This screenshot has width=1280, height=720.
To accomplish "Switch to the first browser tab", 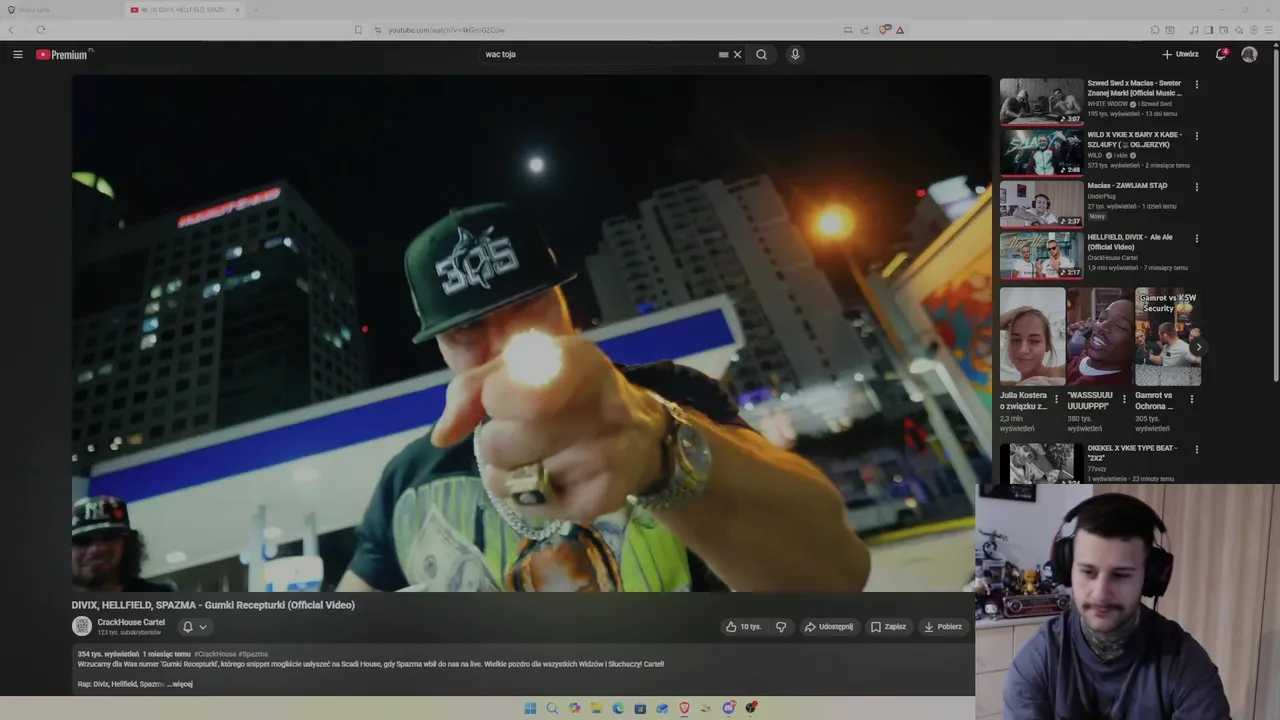I will coord(60,10).
